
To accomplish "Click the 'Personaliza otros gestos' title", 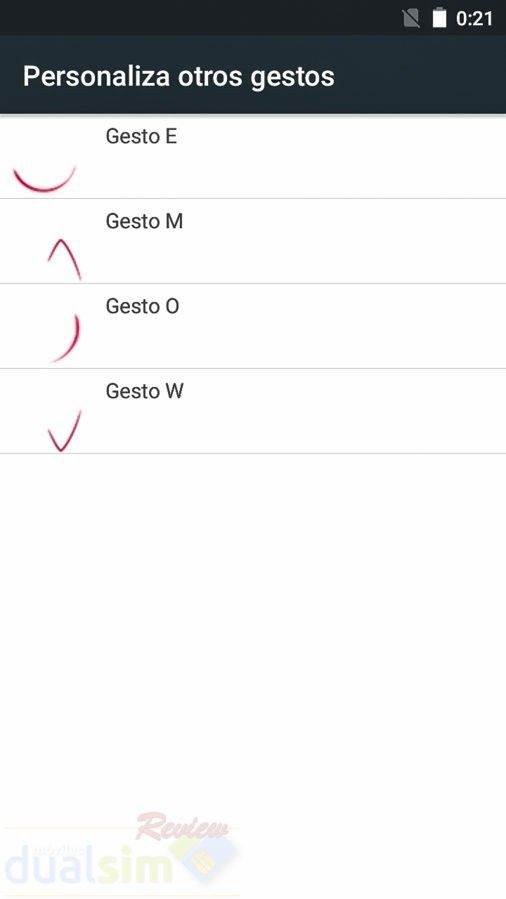I will pos(178,76).
